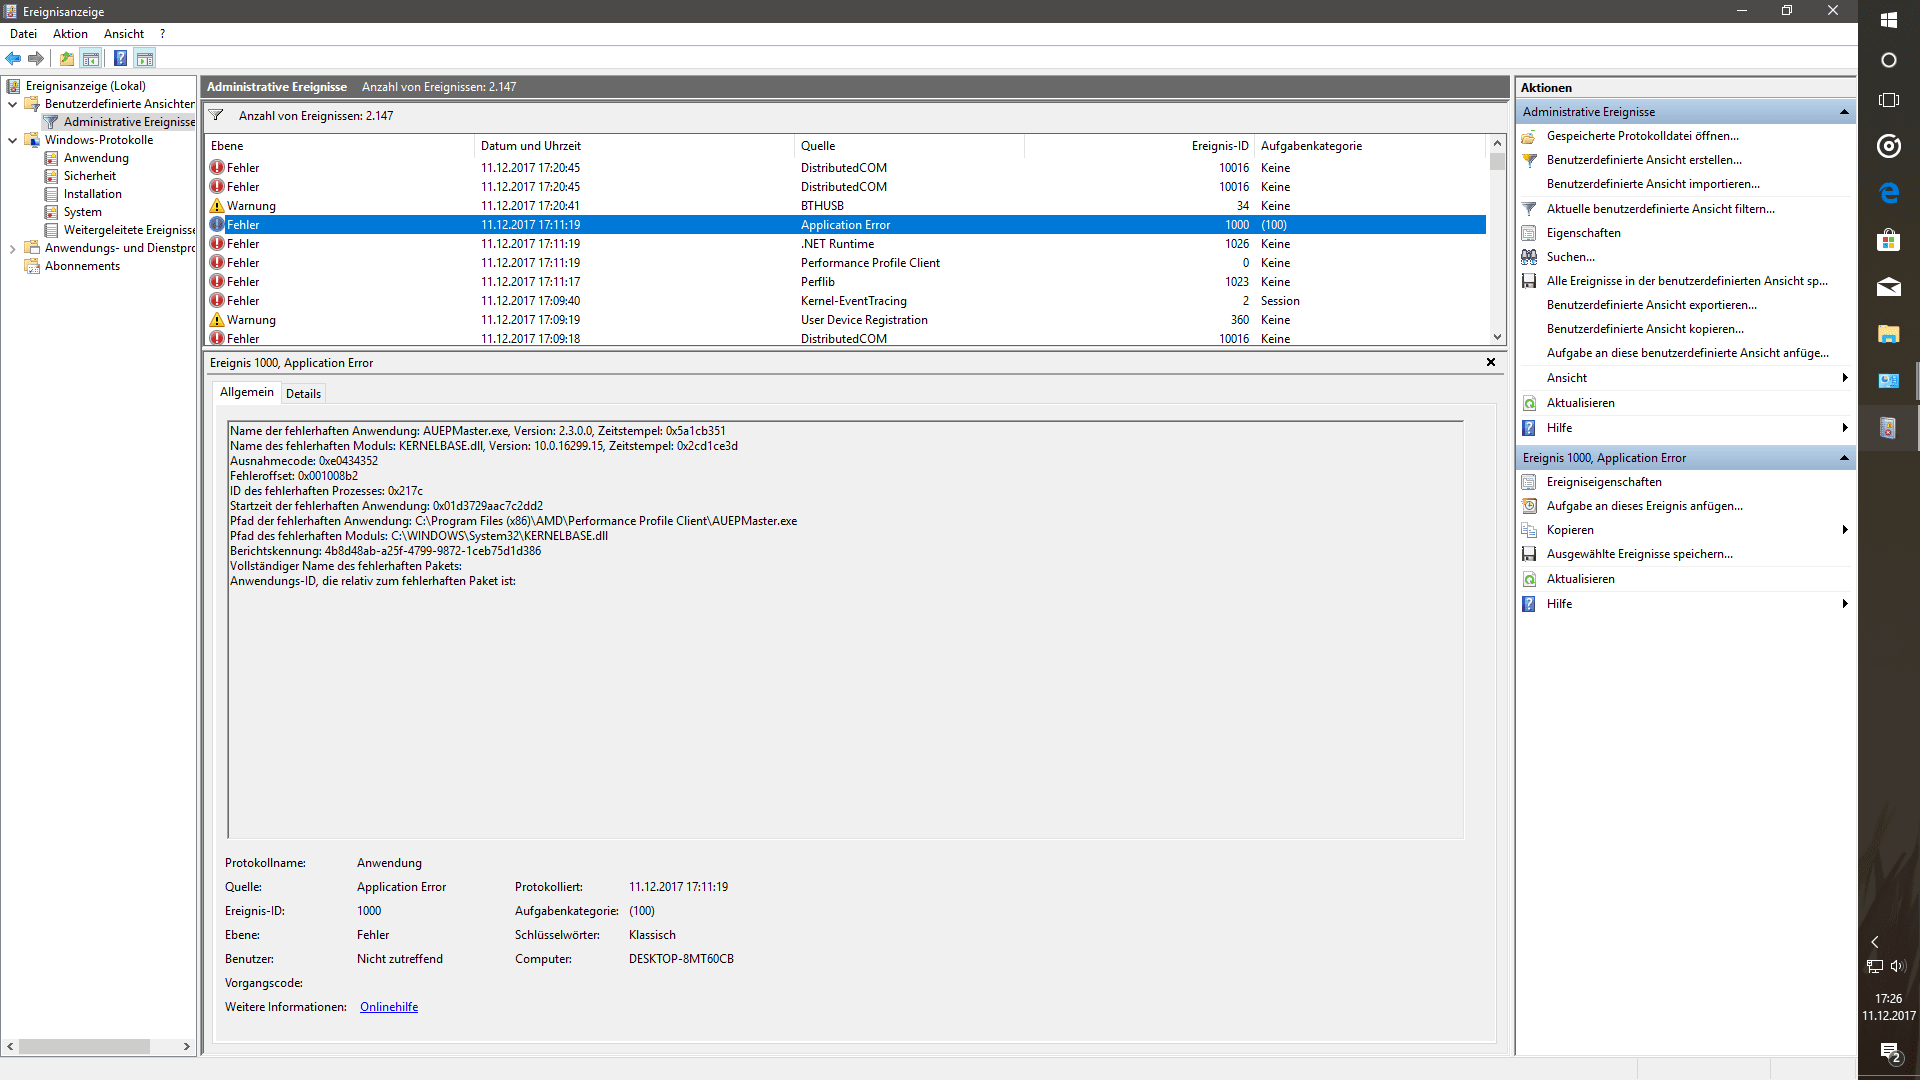Click the blue help question mark toolbar icon
The image size is (1920, 1080).
[120, 58]
